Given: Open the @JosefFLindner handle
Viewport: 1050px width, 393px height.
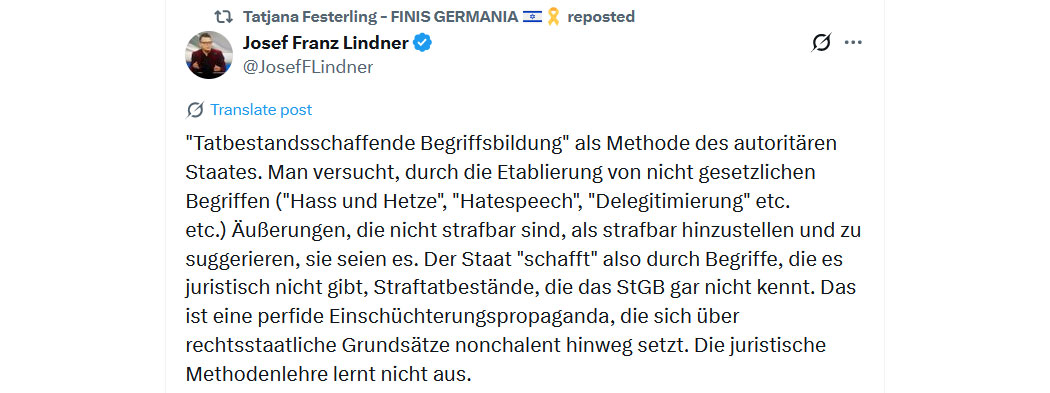Looking at the screenshot, I should click(307, 67).
